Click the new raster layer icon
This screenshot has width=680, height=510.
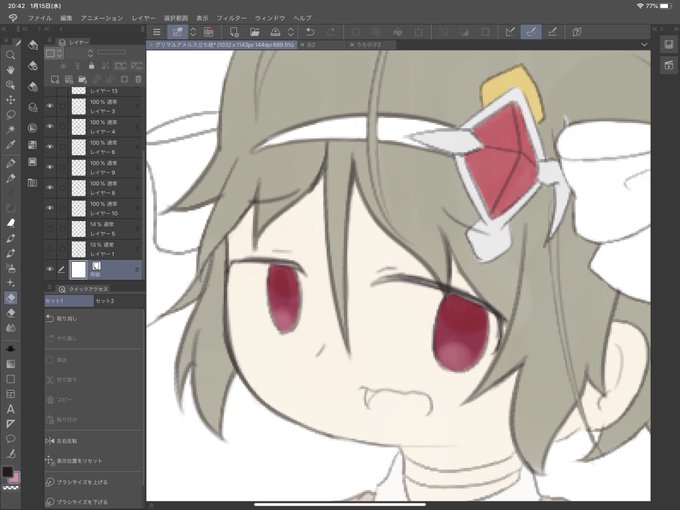55,79
